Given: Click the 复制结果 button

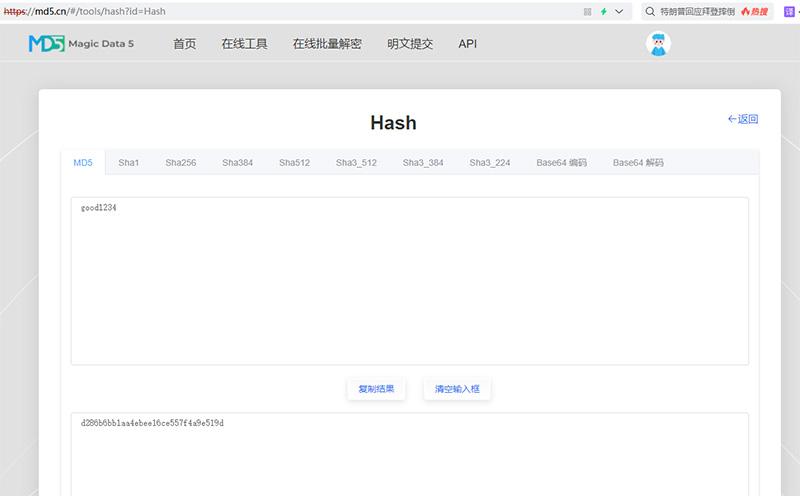Looking at the screenshot, I should tap(376, 389).
